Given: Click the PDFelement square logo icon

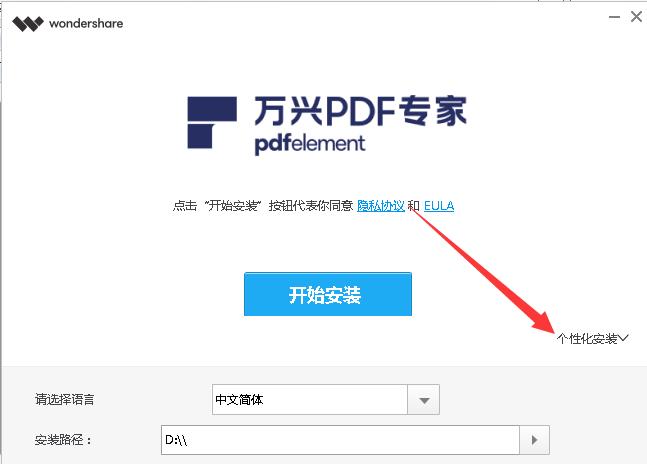Looking at the screenshot, I should [x=212, y=122].
